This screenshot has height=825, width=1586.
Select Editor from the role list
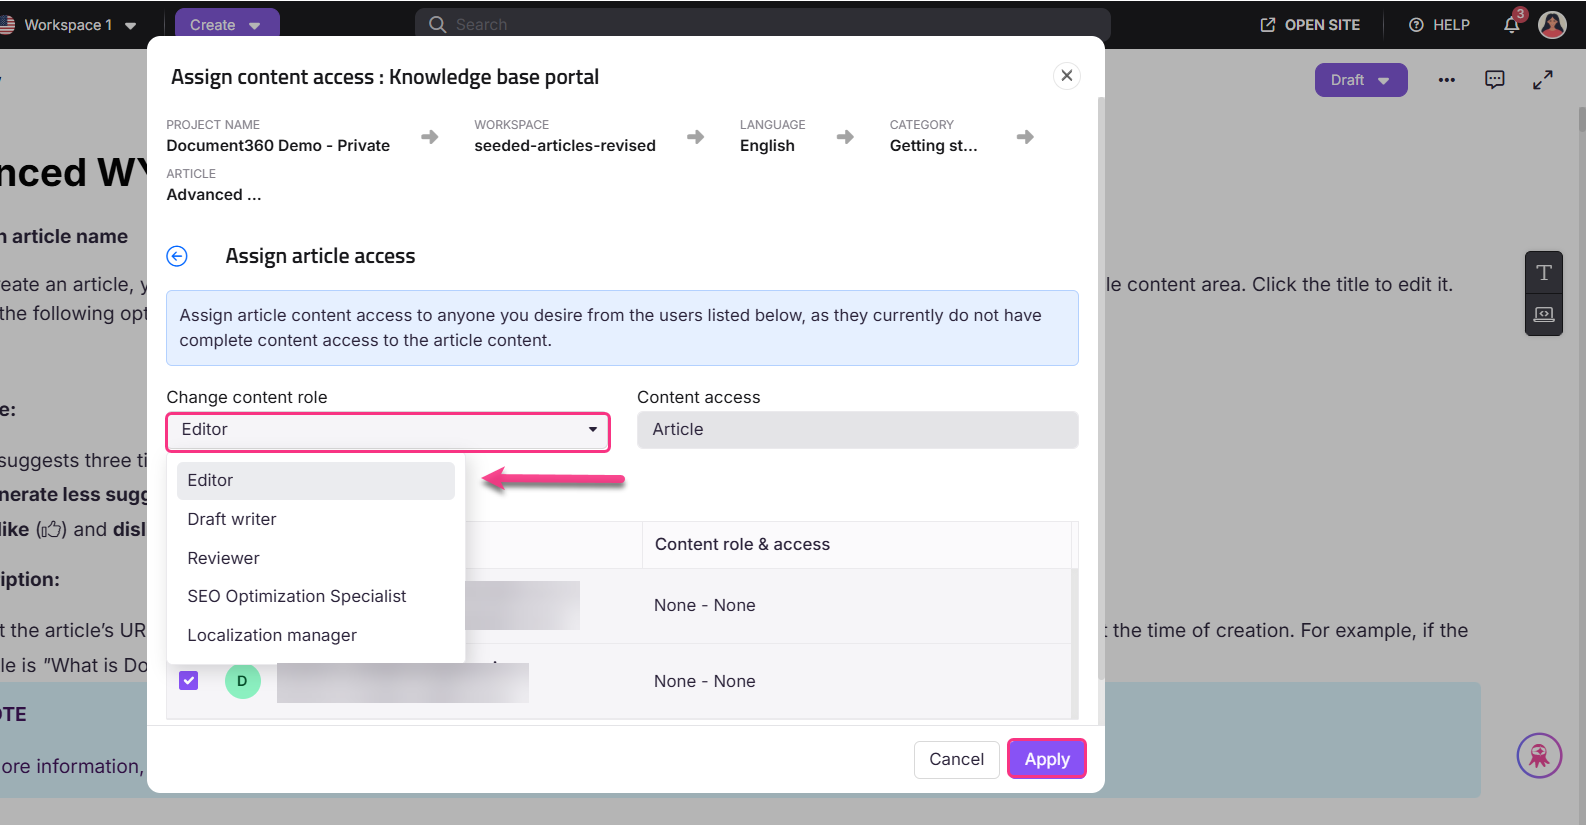(x=316, y=481)
